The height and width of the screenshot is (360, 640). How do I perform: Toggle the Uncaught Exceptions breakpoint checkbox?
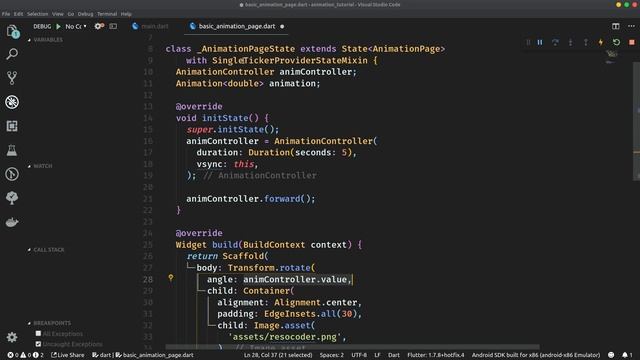point(38,344)
